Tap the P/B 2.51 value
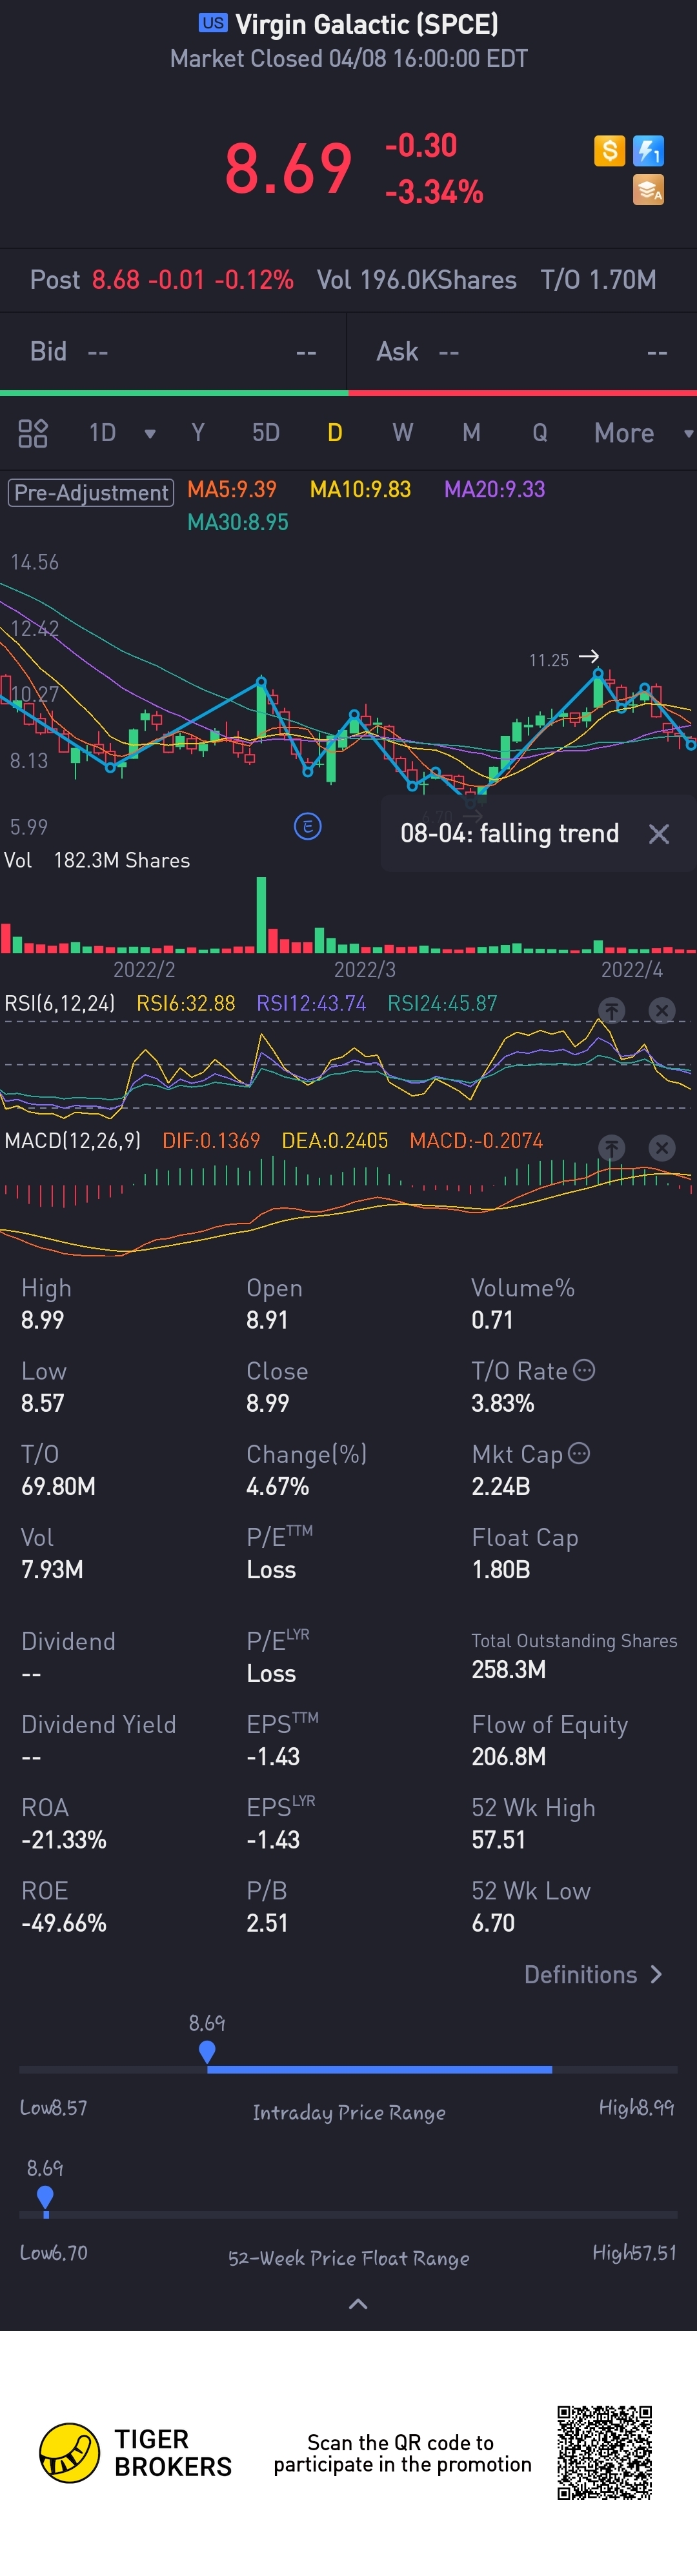This screenshot has width=697, height=2576. [267, 1922]
